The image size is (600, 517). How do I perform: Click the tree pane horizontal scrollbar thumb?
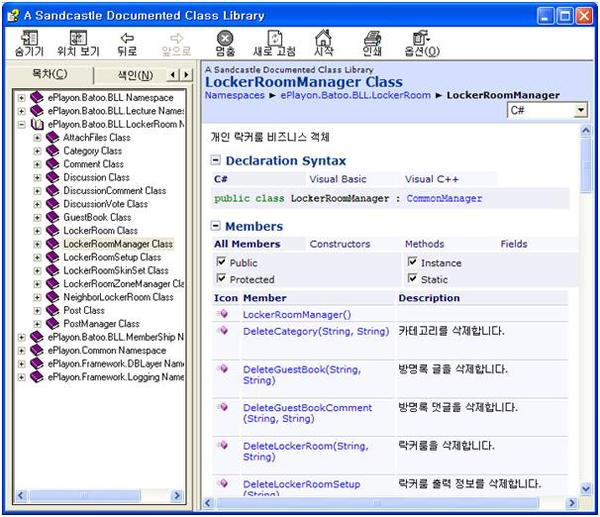[85, 496]
